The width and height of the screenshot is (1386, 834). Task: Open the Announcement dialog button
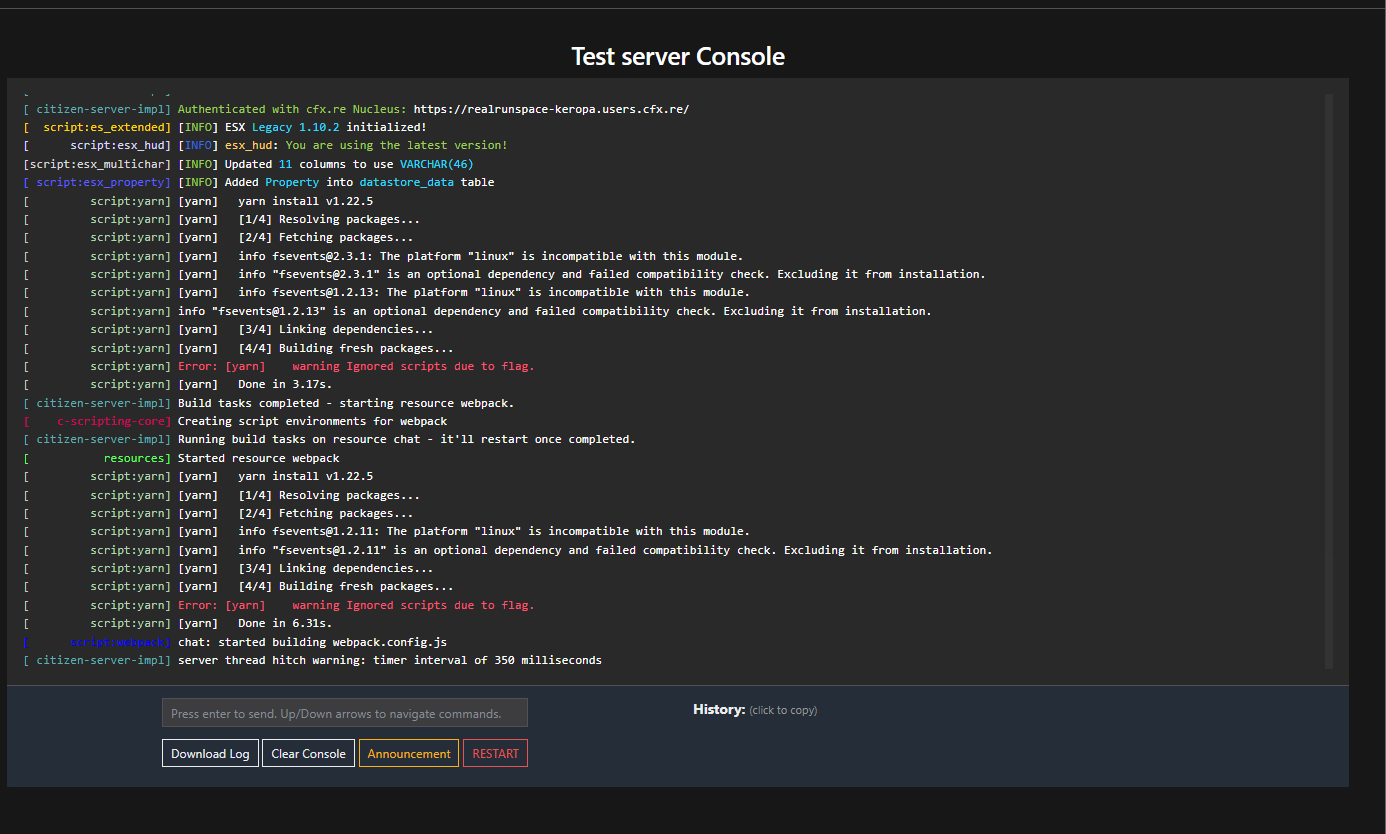pyautogui.click(x=409, y=754)
